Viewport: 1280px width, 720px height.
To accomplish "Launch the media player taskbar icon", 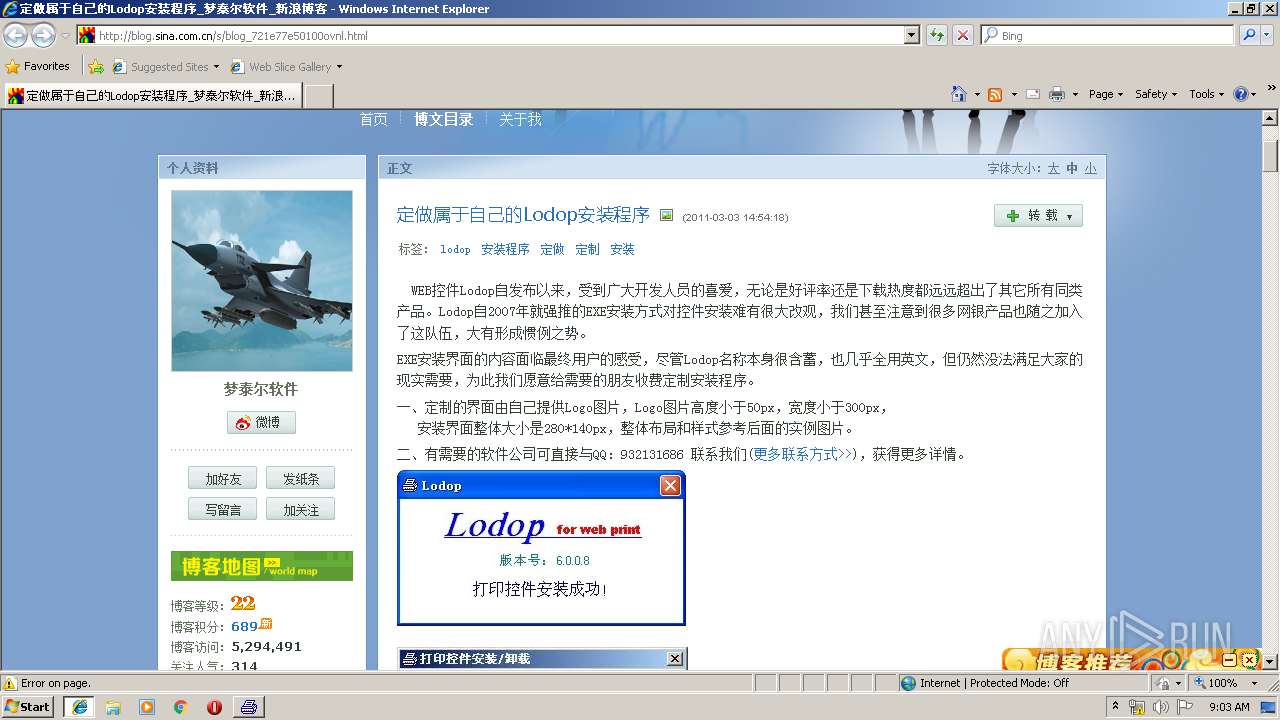I will point(147,707).
